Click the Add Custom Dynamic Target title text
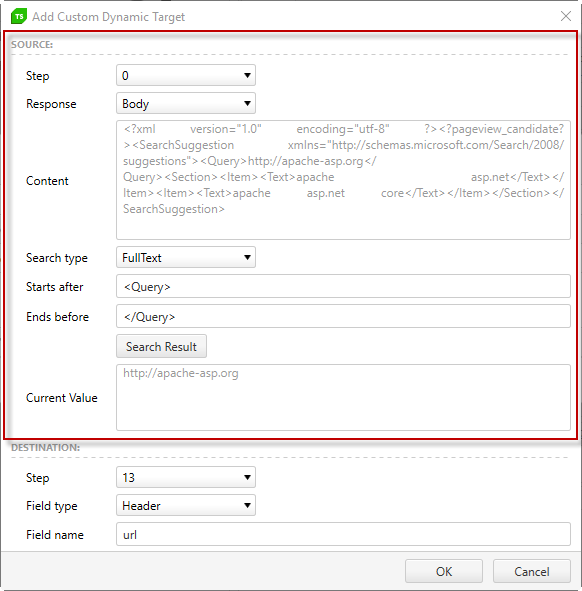This screenshot has height=591, width=582. point(109,17)
